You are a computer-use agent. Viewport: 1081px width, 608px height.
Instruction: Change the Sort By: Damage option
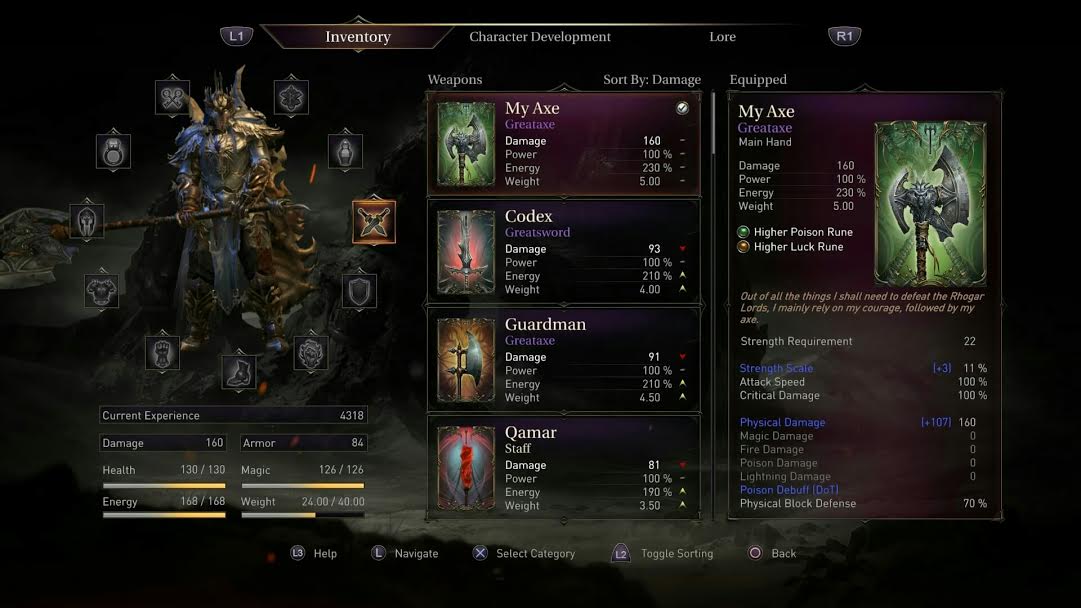click(x=651, y=79)
